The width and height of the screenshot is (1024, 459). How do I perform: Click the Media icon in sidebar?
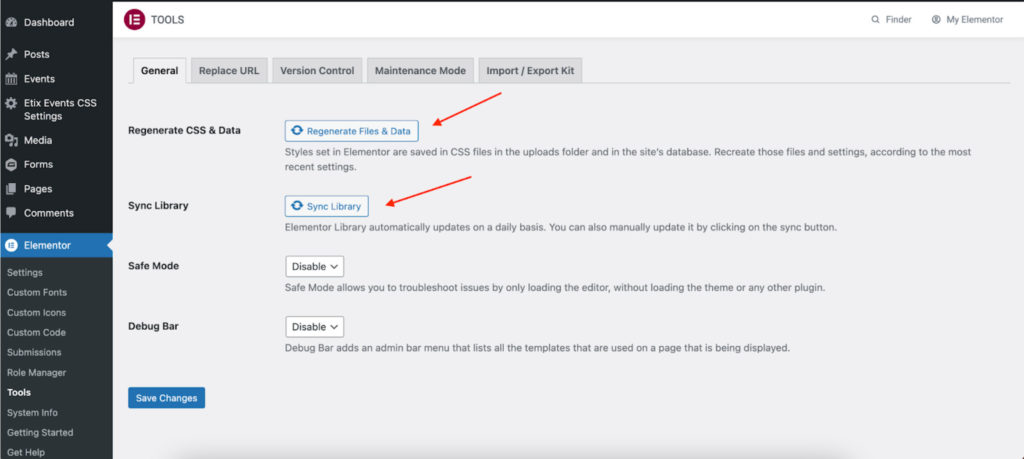click(x=11, y=140)
